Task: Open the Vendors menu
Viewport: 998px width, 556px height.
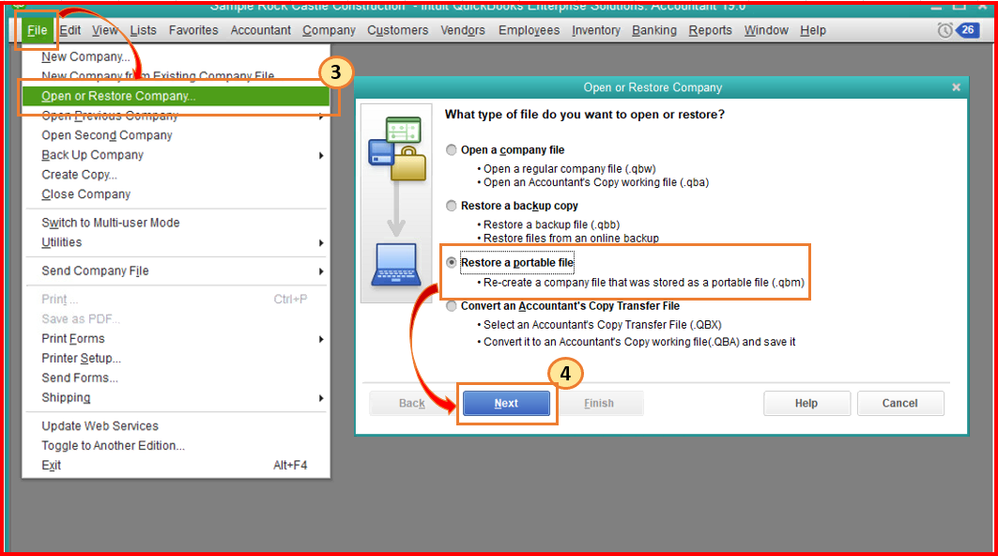Action: click(463, 31)
